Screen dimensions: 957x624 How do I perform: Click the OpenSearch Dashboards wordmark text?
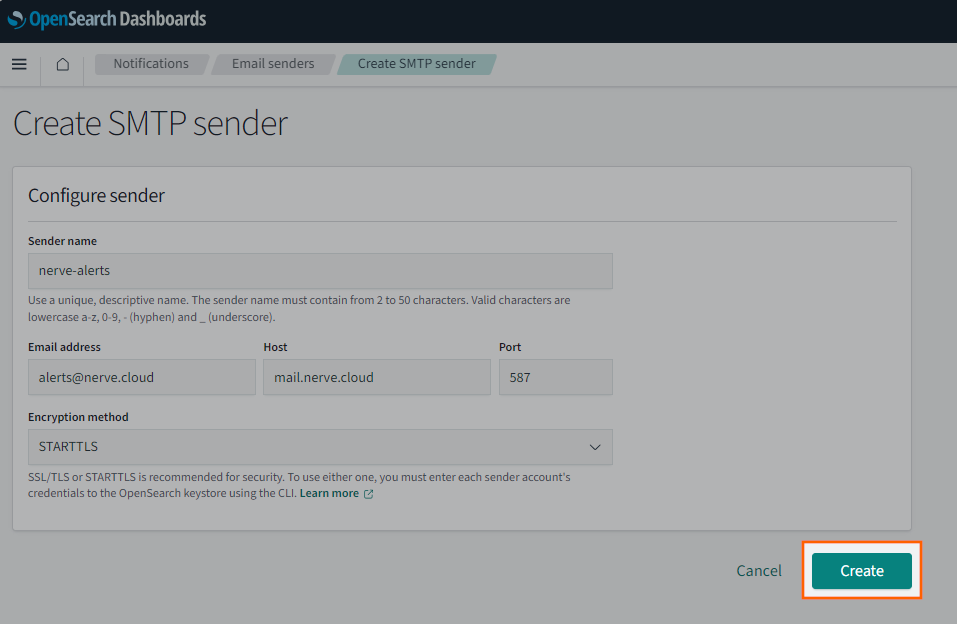118,19
